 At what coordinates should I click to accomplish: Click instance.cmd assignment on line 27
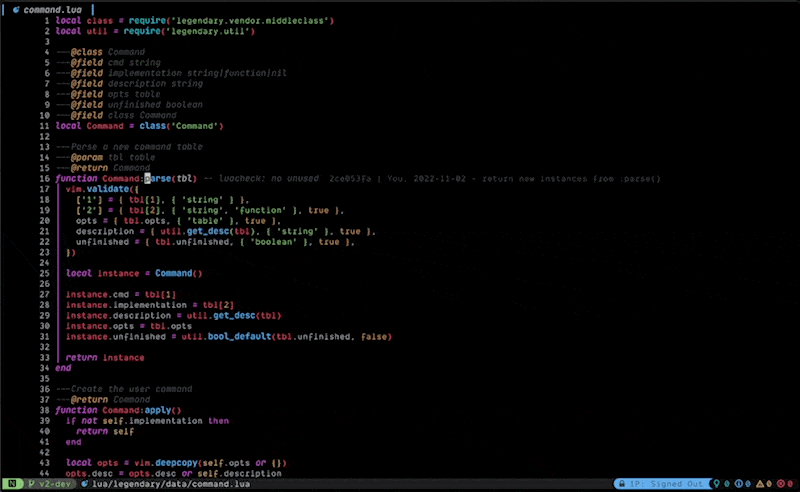click(x=121, y=294)
